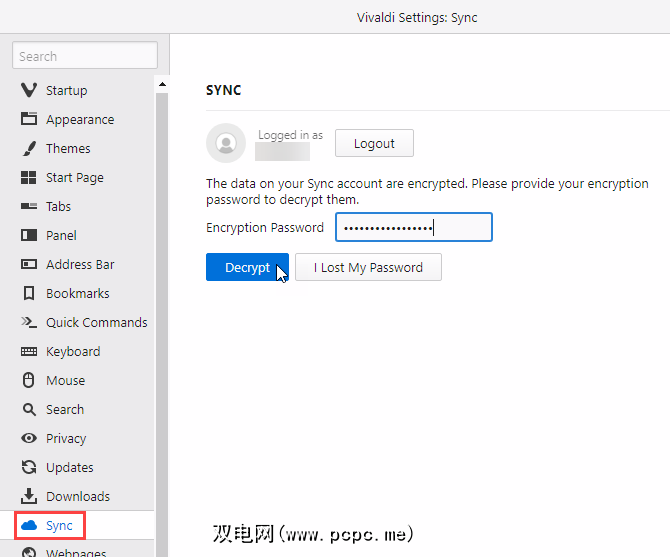Click the Search magnifier icon in sidebar
Viewport: 670px width, 557px height.
29,409
